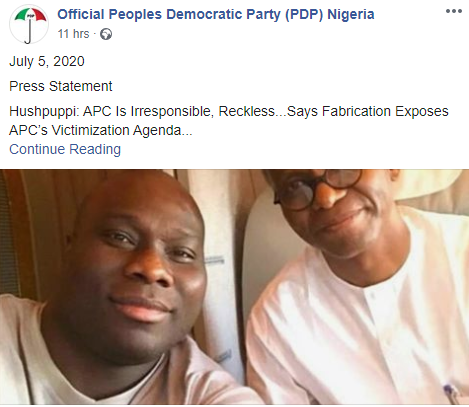Click the 'July 5, 2020' date line

(47, 61)
